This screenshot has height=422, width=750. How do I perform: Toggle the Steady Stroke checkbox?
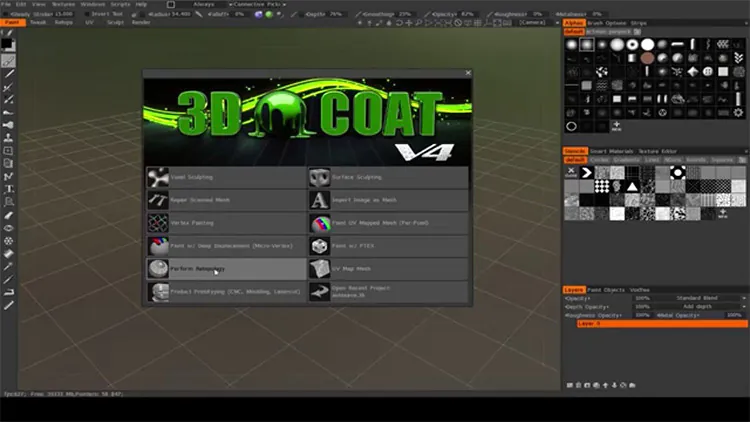tap(6, 14)
